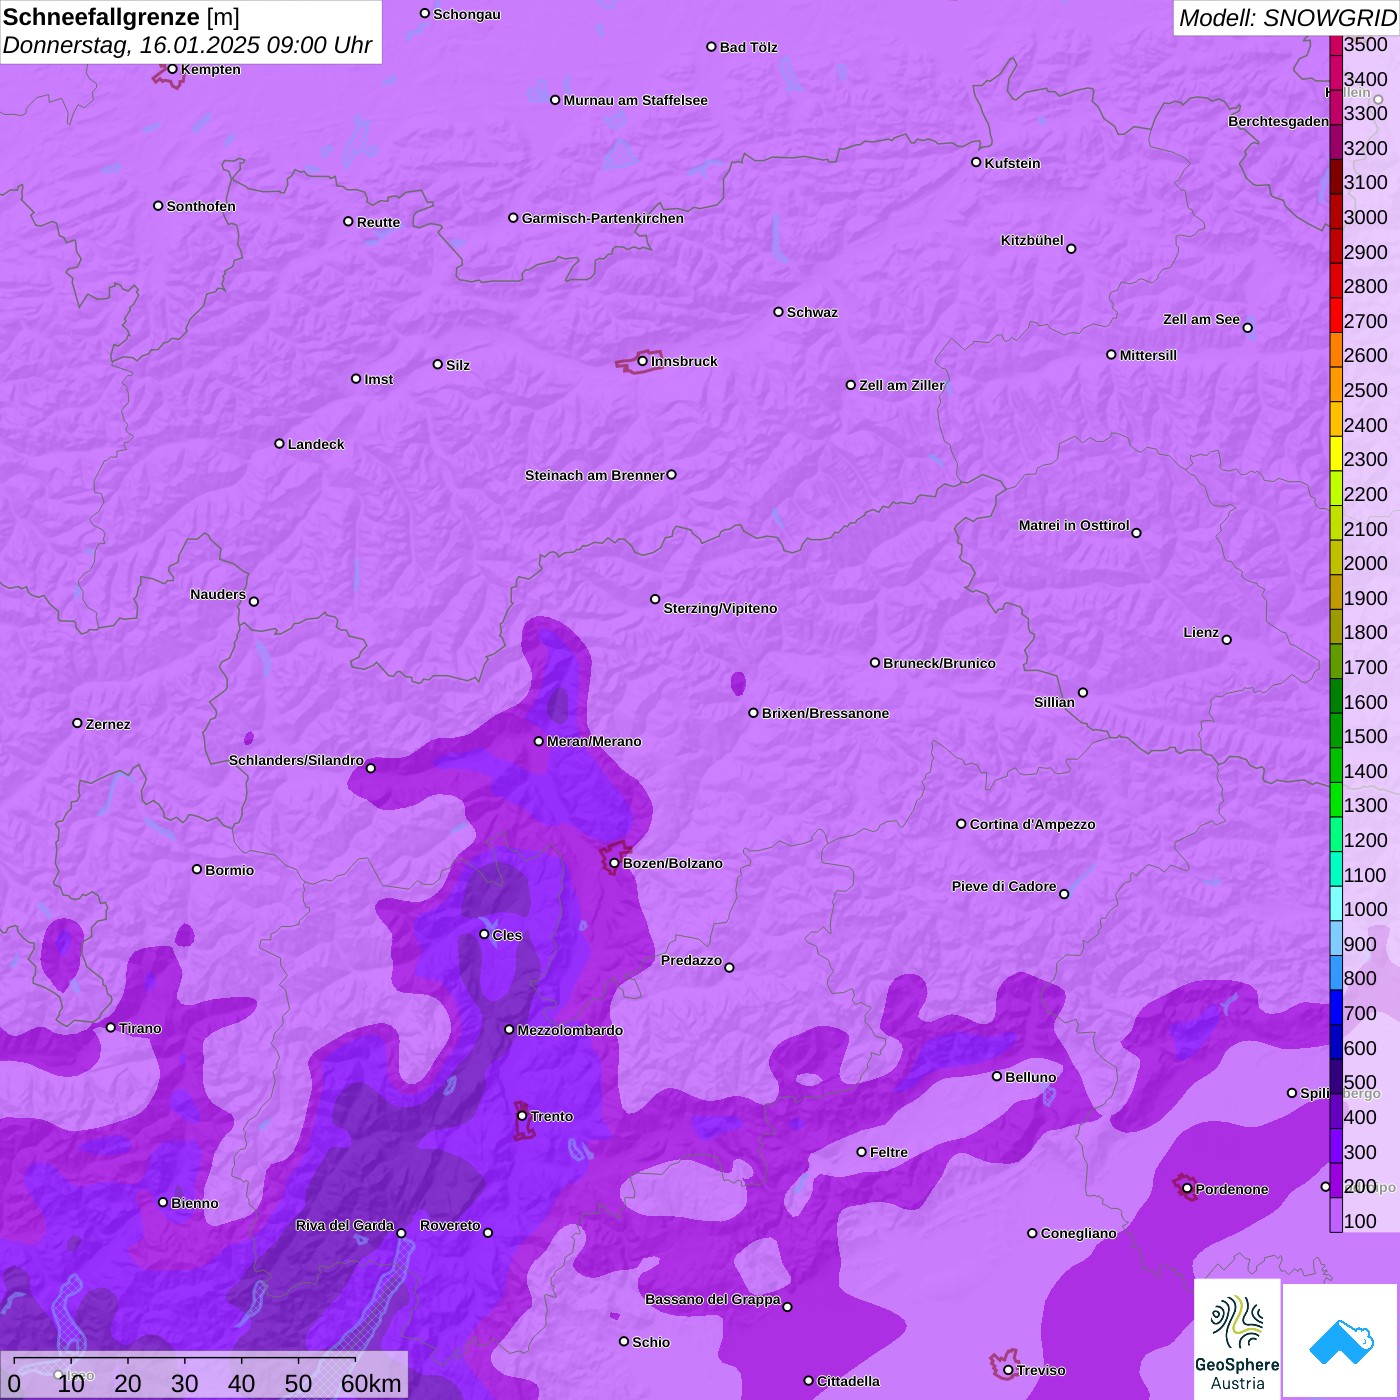Click the Schneefallgrenze [m] title
The height and width of the screenshot is (1400, 1400).
pos(121,17)
